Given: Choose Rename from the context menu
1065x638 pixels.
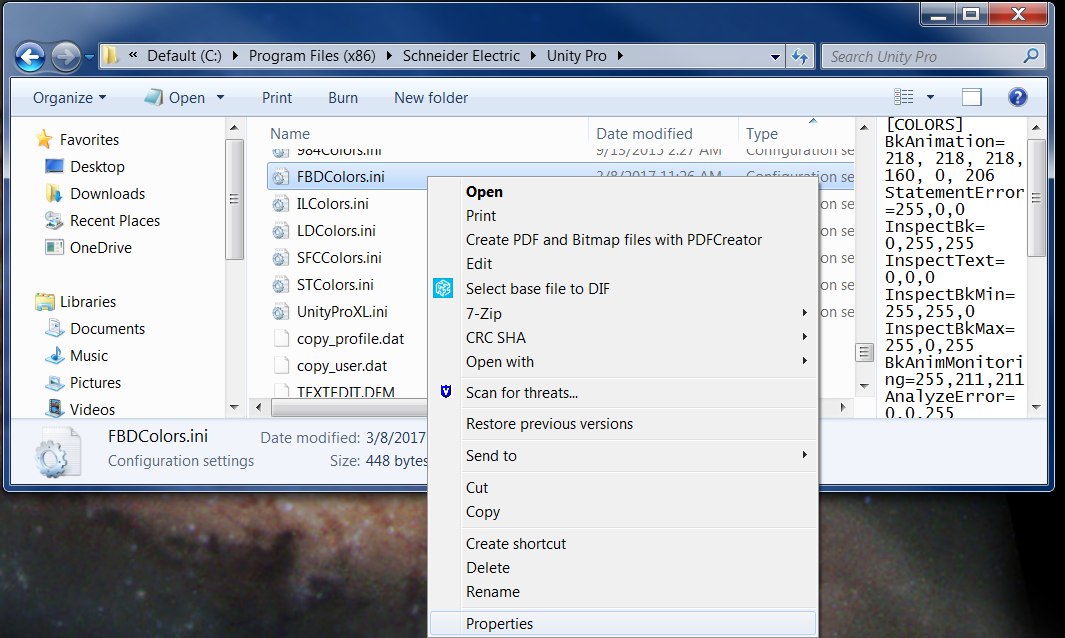Looking at the screenshot, I should [623, 592].
